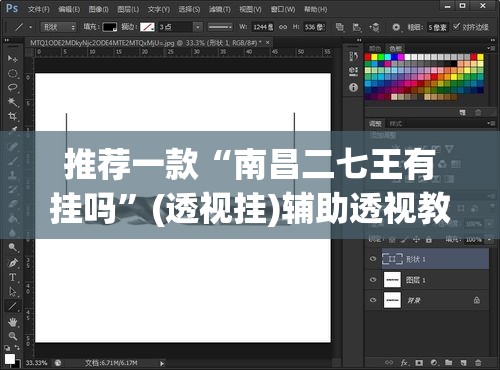The height and width of the screenshot is (370, 500).
Task: Open the shape fill color swatch
Action: click(110, 27)
